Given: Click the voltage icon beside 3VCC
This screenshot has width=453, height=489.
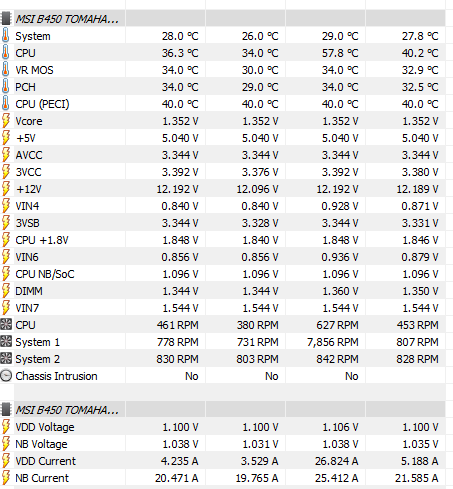Looking at the screenshot, I should 6,172.
